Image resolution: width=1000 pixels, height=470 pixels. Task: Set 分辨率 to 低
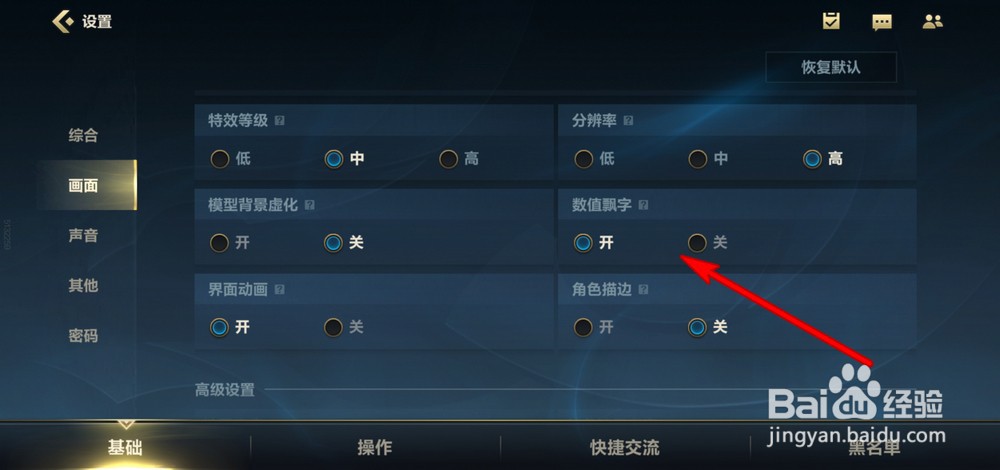tap(594, 158)
